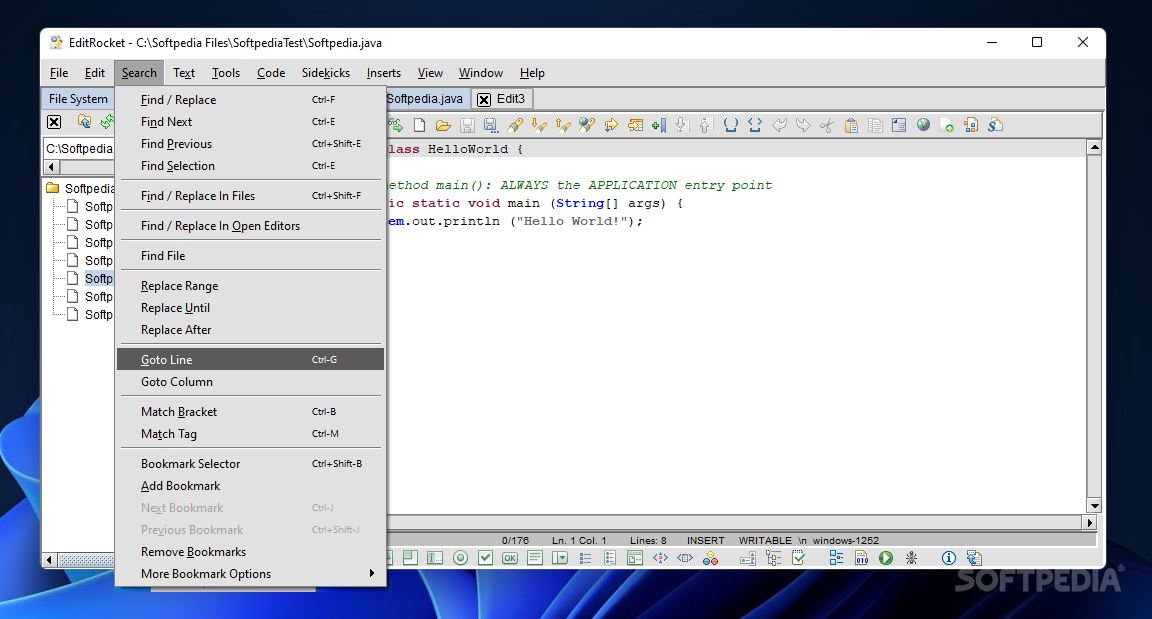Open the Code menu
This screenshot has width=1152, height=619.
pos(270,73)
